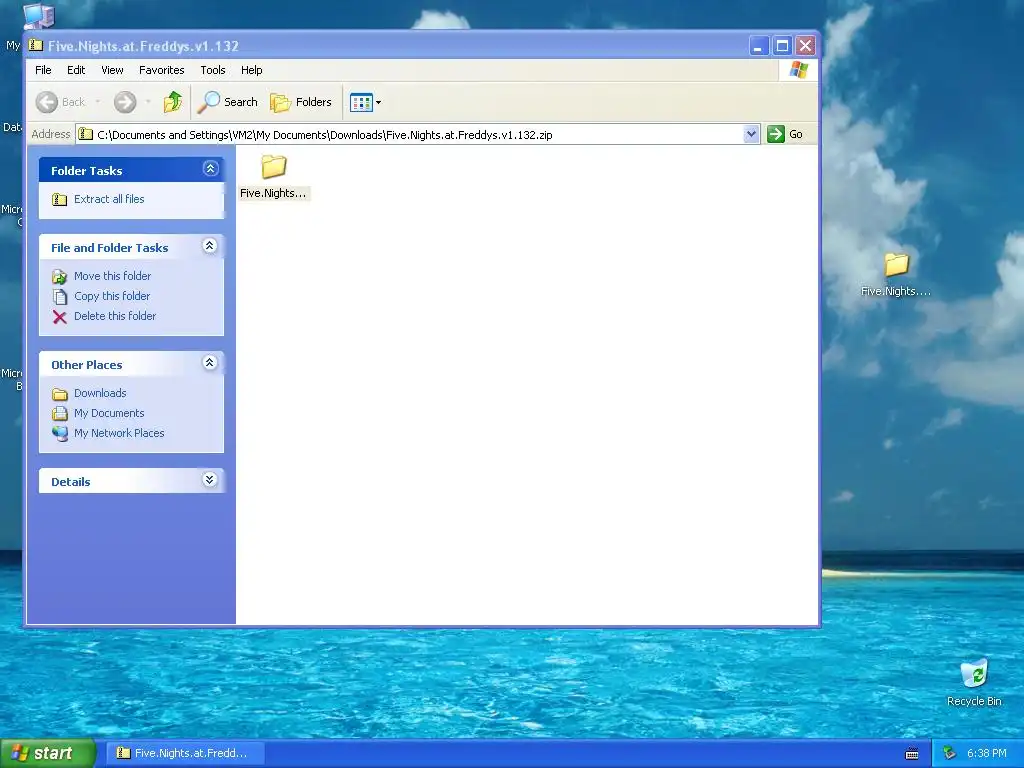Click Five.Nights.at.Fredd... taskbar button
The height and width of the screenshot is (768, 1024).
[185, 753]
